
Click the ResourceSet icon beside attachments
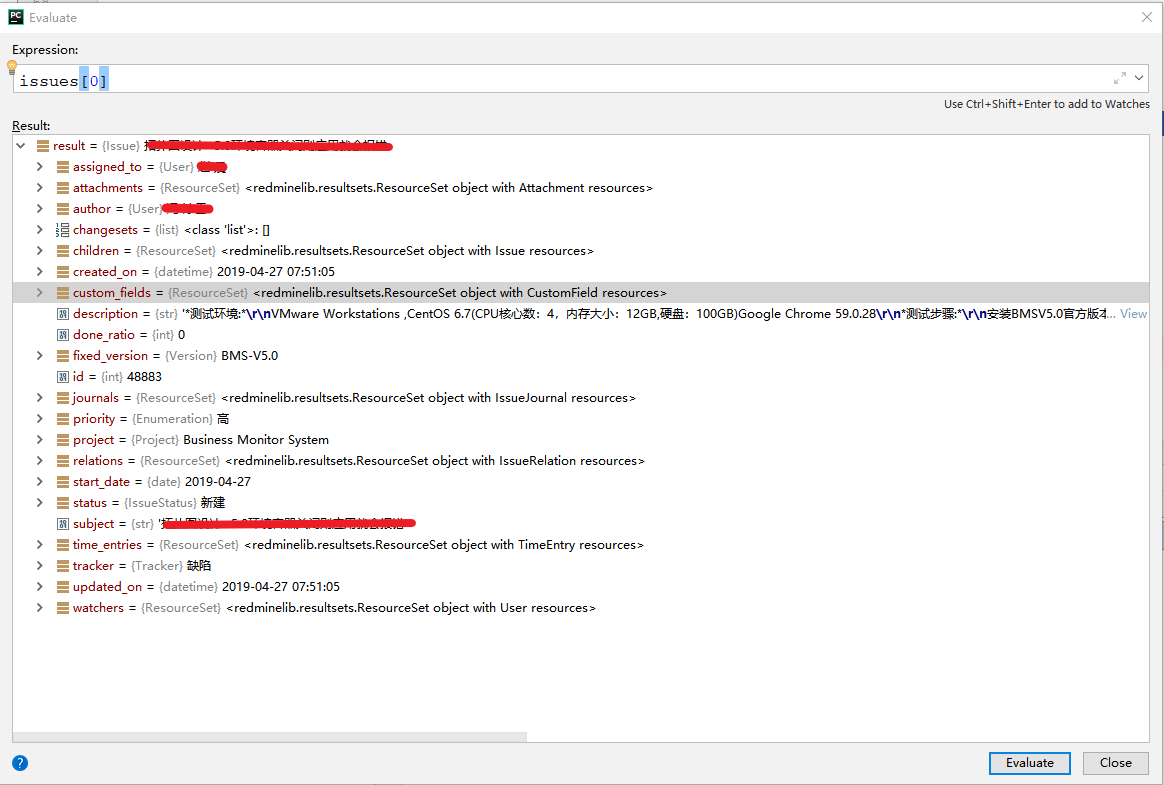pos(61,187)
